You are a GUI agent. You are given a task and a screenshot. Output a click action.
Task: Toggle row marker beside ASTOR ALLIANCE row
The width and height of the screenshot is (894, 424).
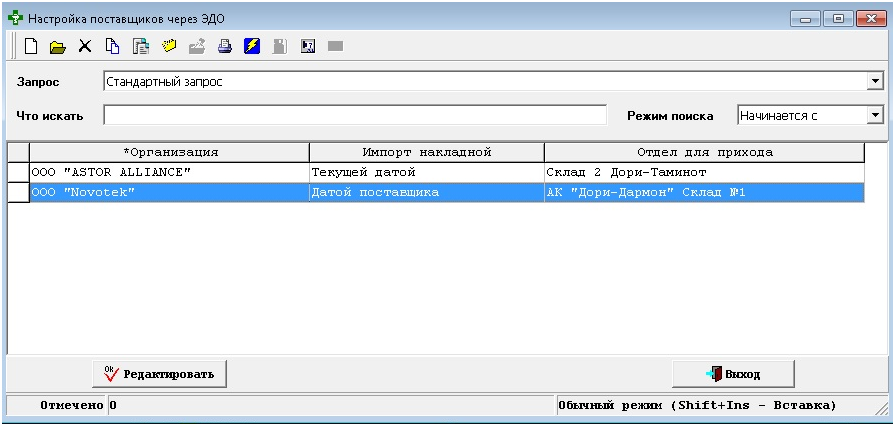tap(18, 172)
